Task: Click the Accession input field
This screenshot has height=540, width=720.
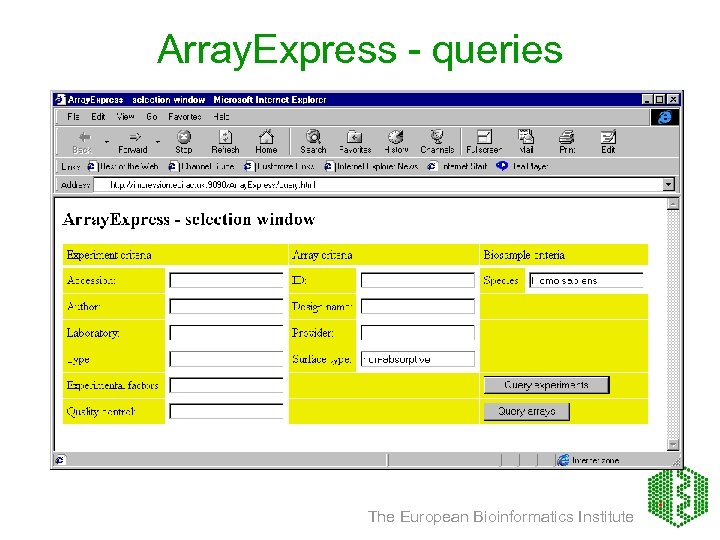Action: point(226,280)
